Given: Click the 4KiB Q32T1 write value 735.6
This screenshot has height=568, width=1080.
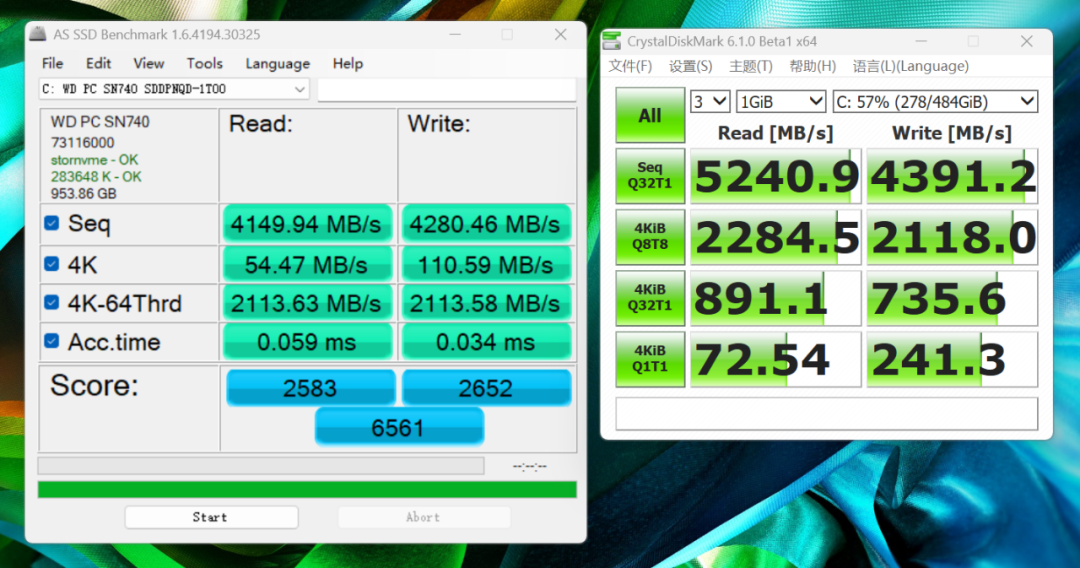Looking at the screenshot, I should pos(952,298).
